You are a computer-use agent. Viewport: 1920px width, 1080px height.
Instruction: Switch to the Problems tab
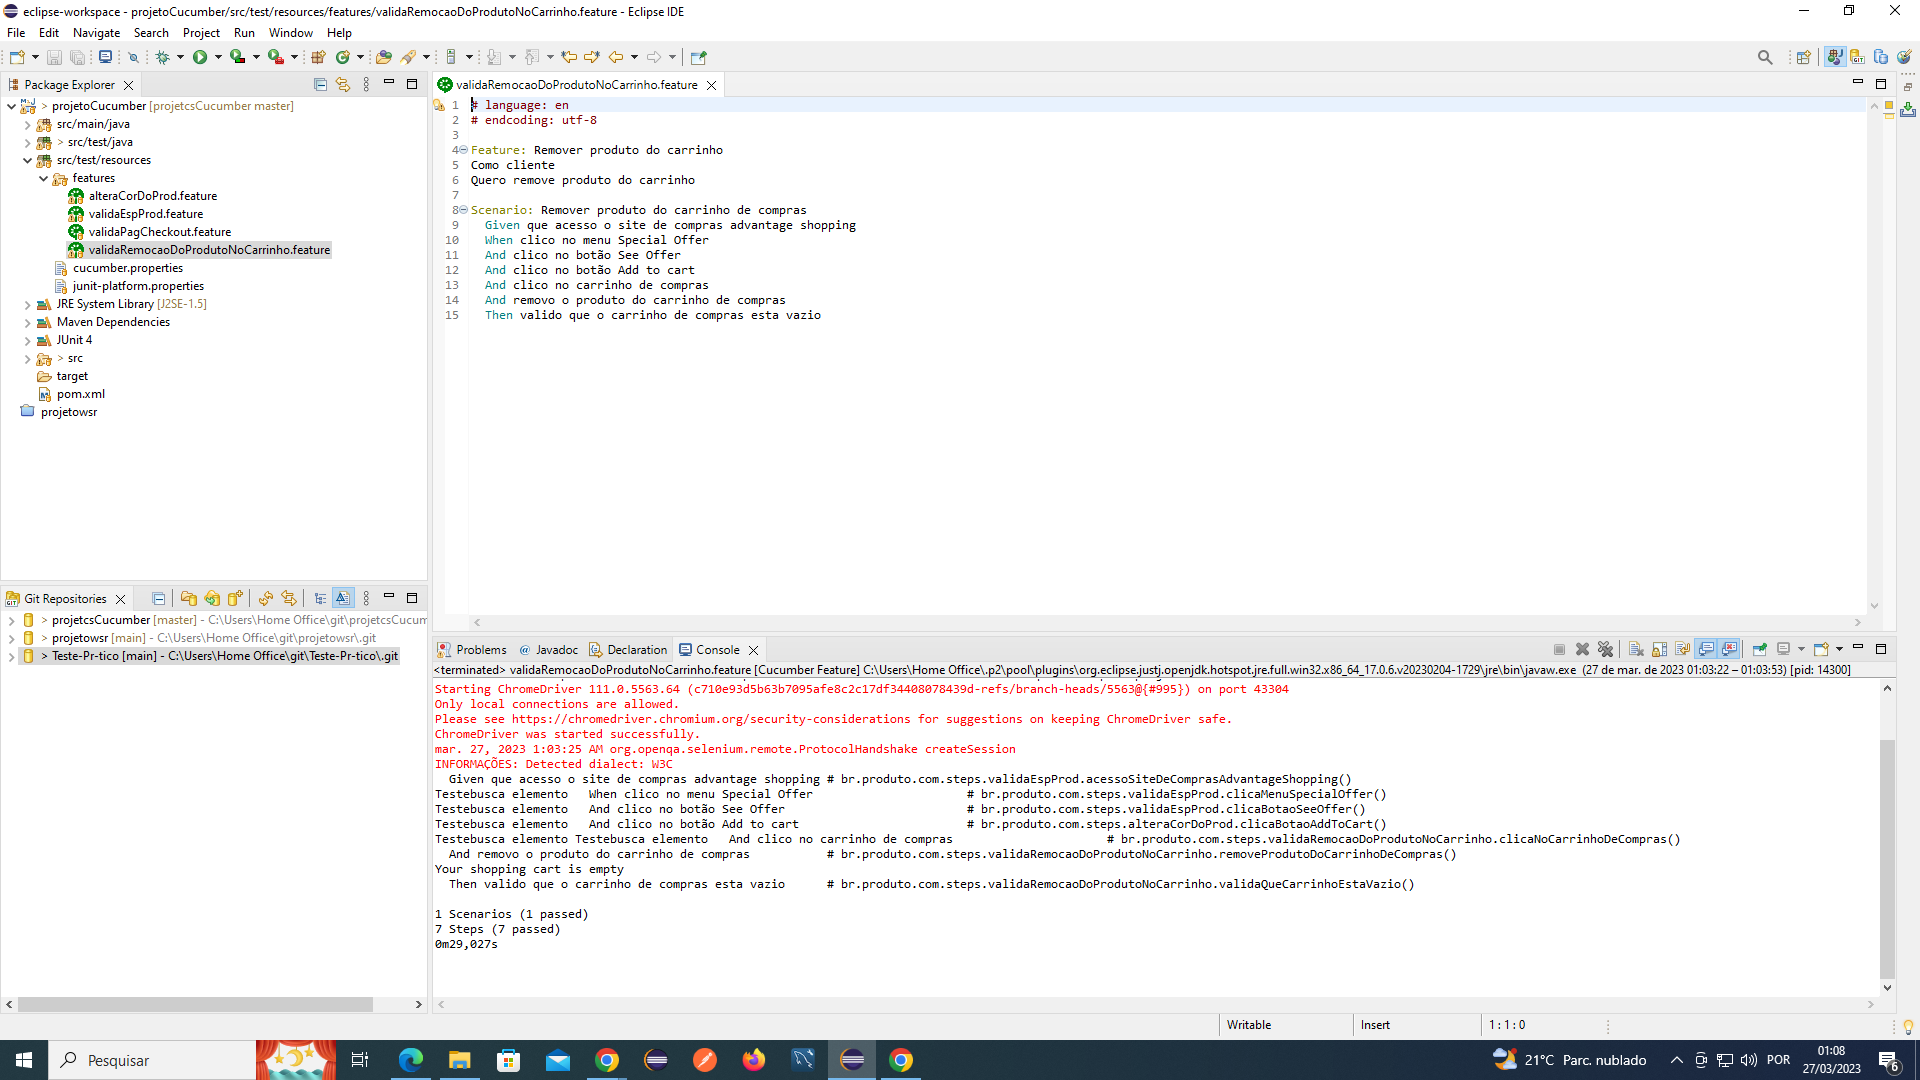pos(481,649)
